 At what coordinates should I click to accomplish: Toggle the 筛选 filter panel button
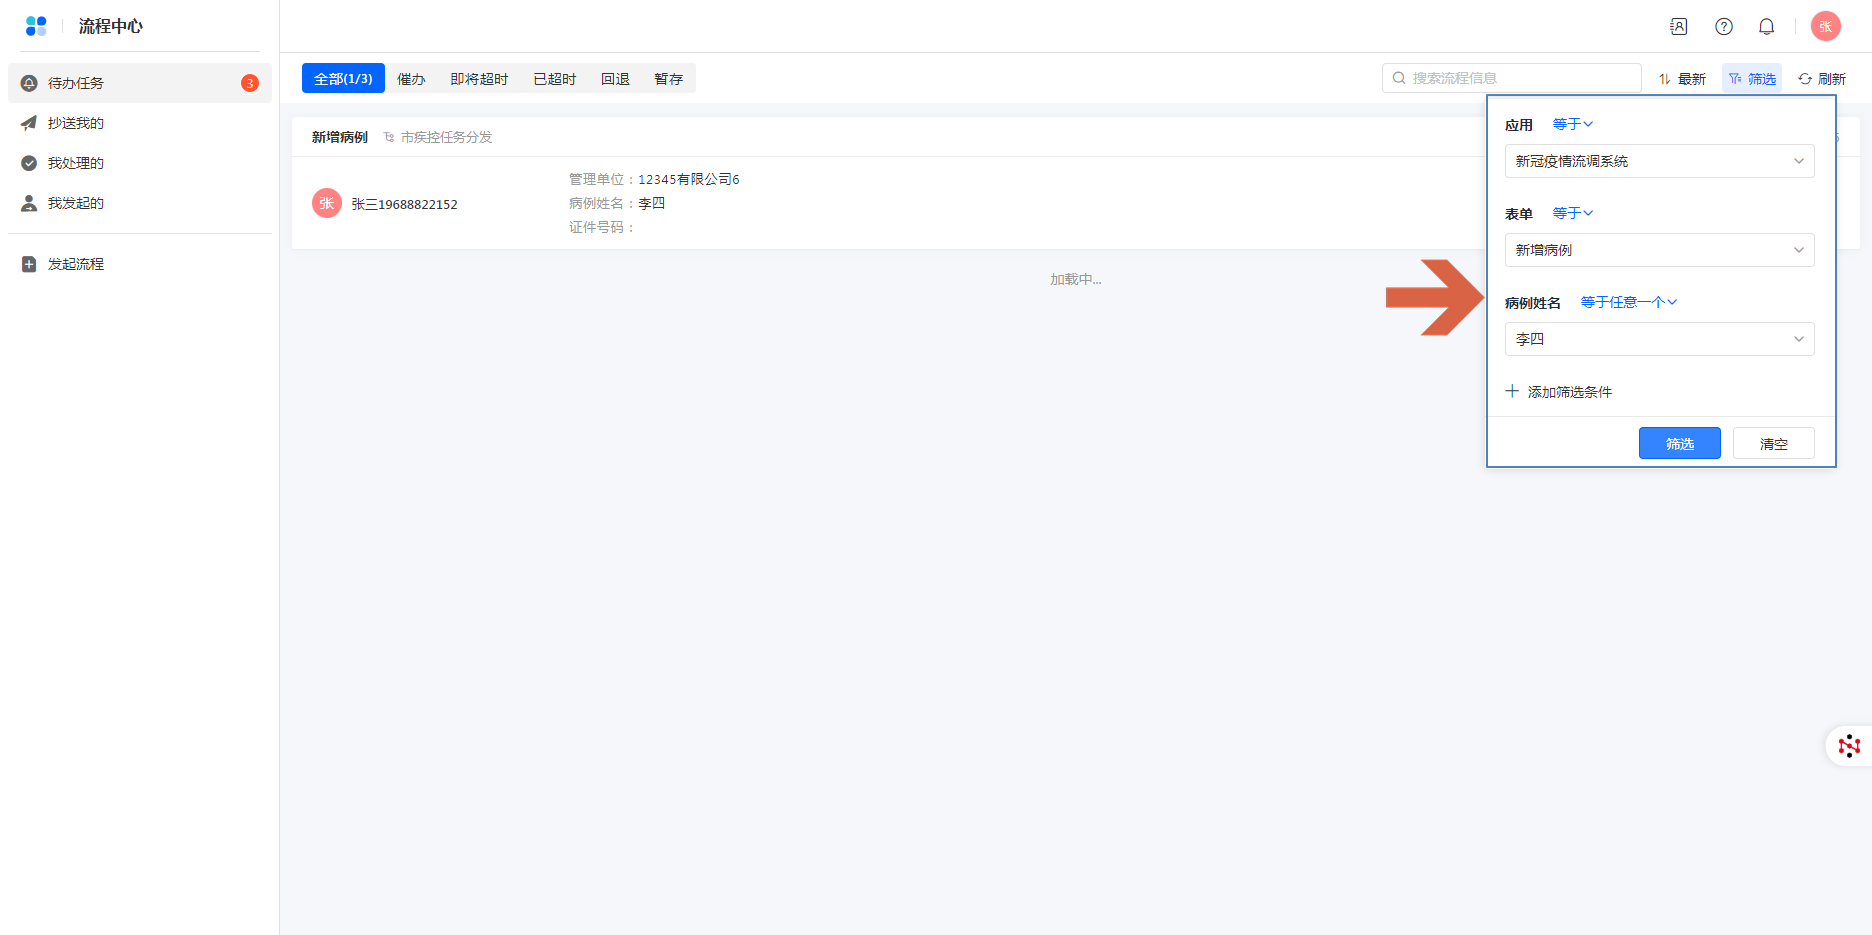coord(1752,79)
